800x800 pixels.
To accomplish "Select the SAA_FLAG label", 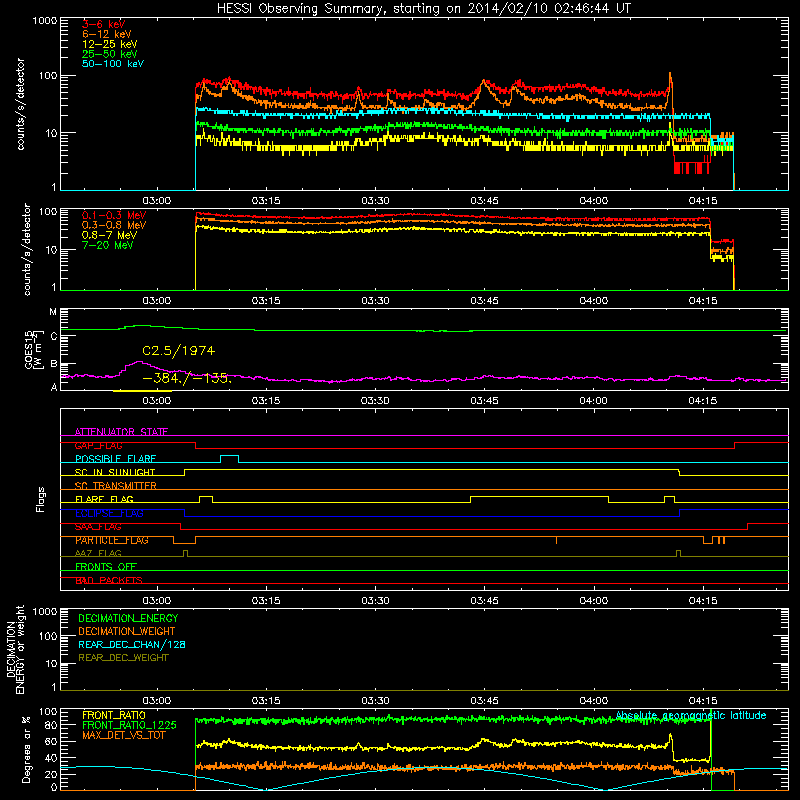I will click(x=98, y=527).
